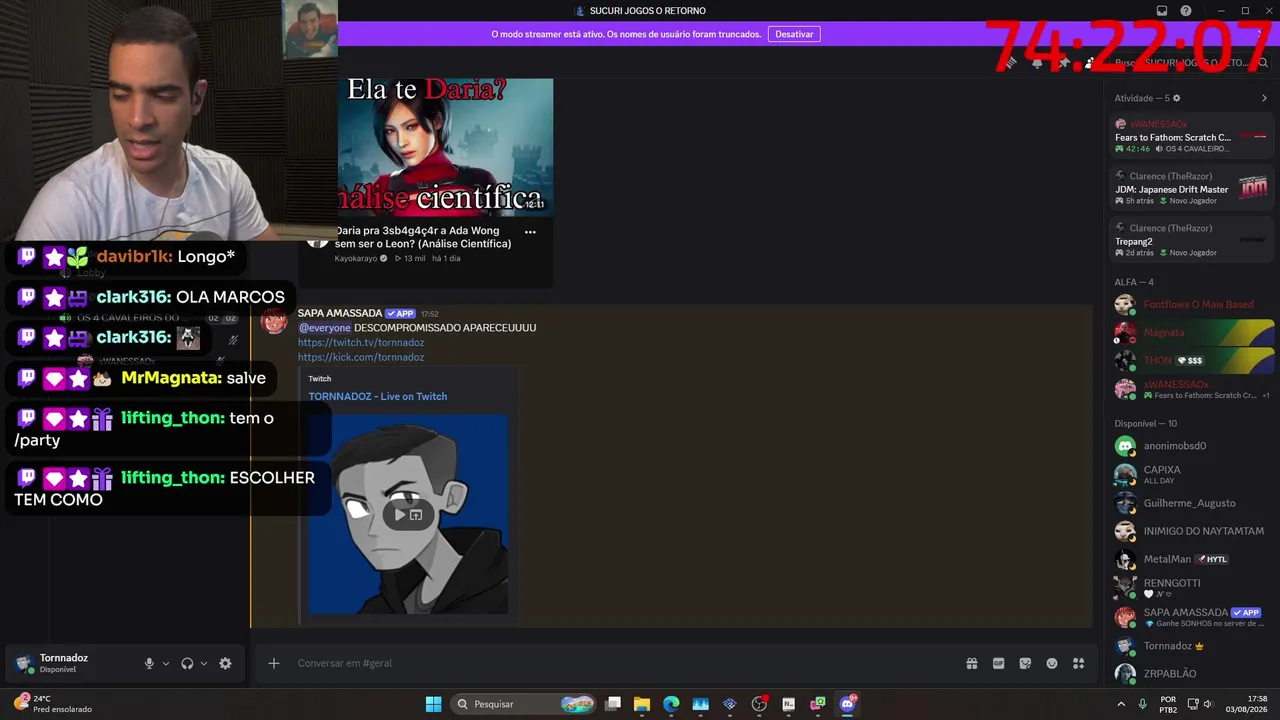Open the JDM: Japanese Drift Master activity card
The image size is (1280, 720).
coord(1192,188)
